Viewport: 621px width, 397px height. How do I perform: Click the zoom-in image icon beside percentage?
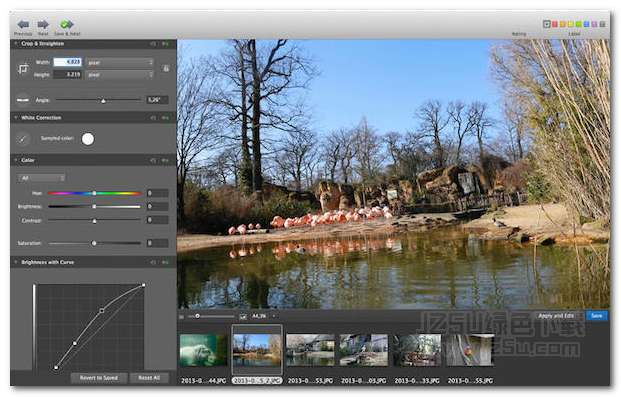coord(243,317)
